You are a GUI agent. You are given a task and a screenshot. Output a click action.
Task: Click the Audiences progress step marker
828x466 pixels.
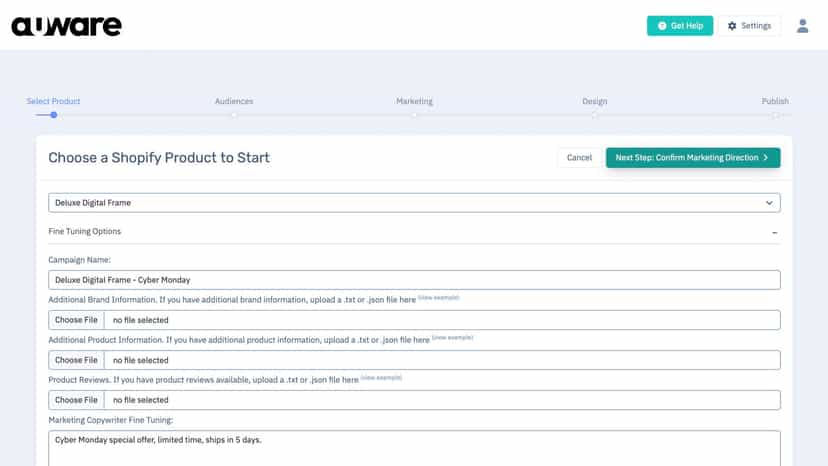pyautogui.click(x=234, y=115)
